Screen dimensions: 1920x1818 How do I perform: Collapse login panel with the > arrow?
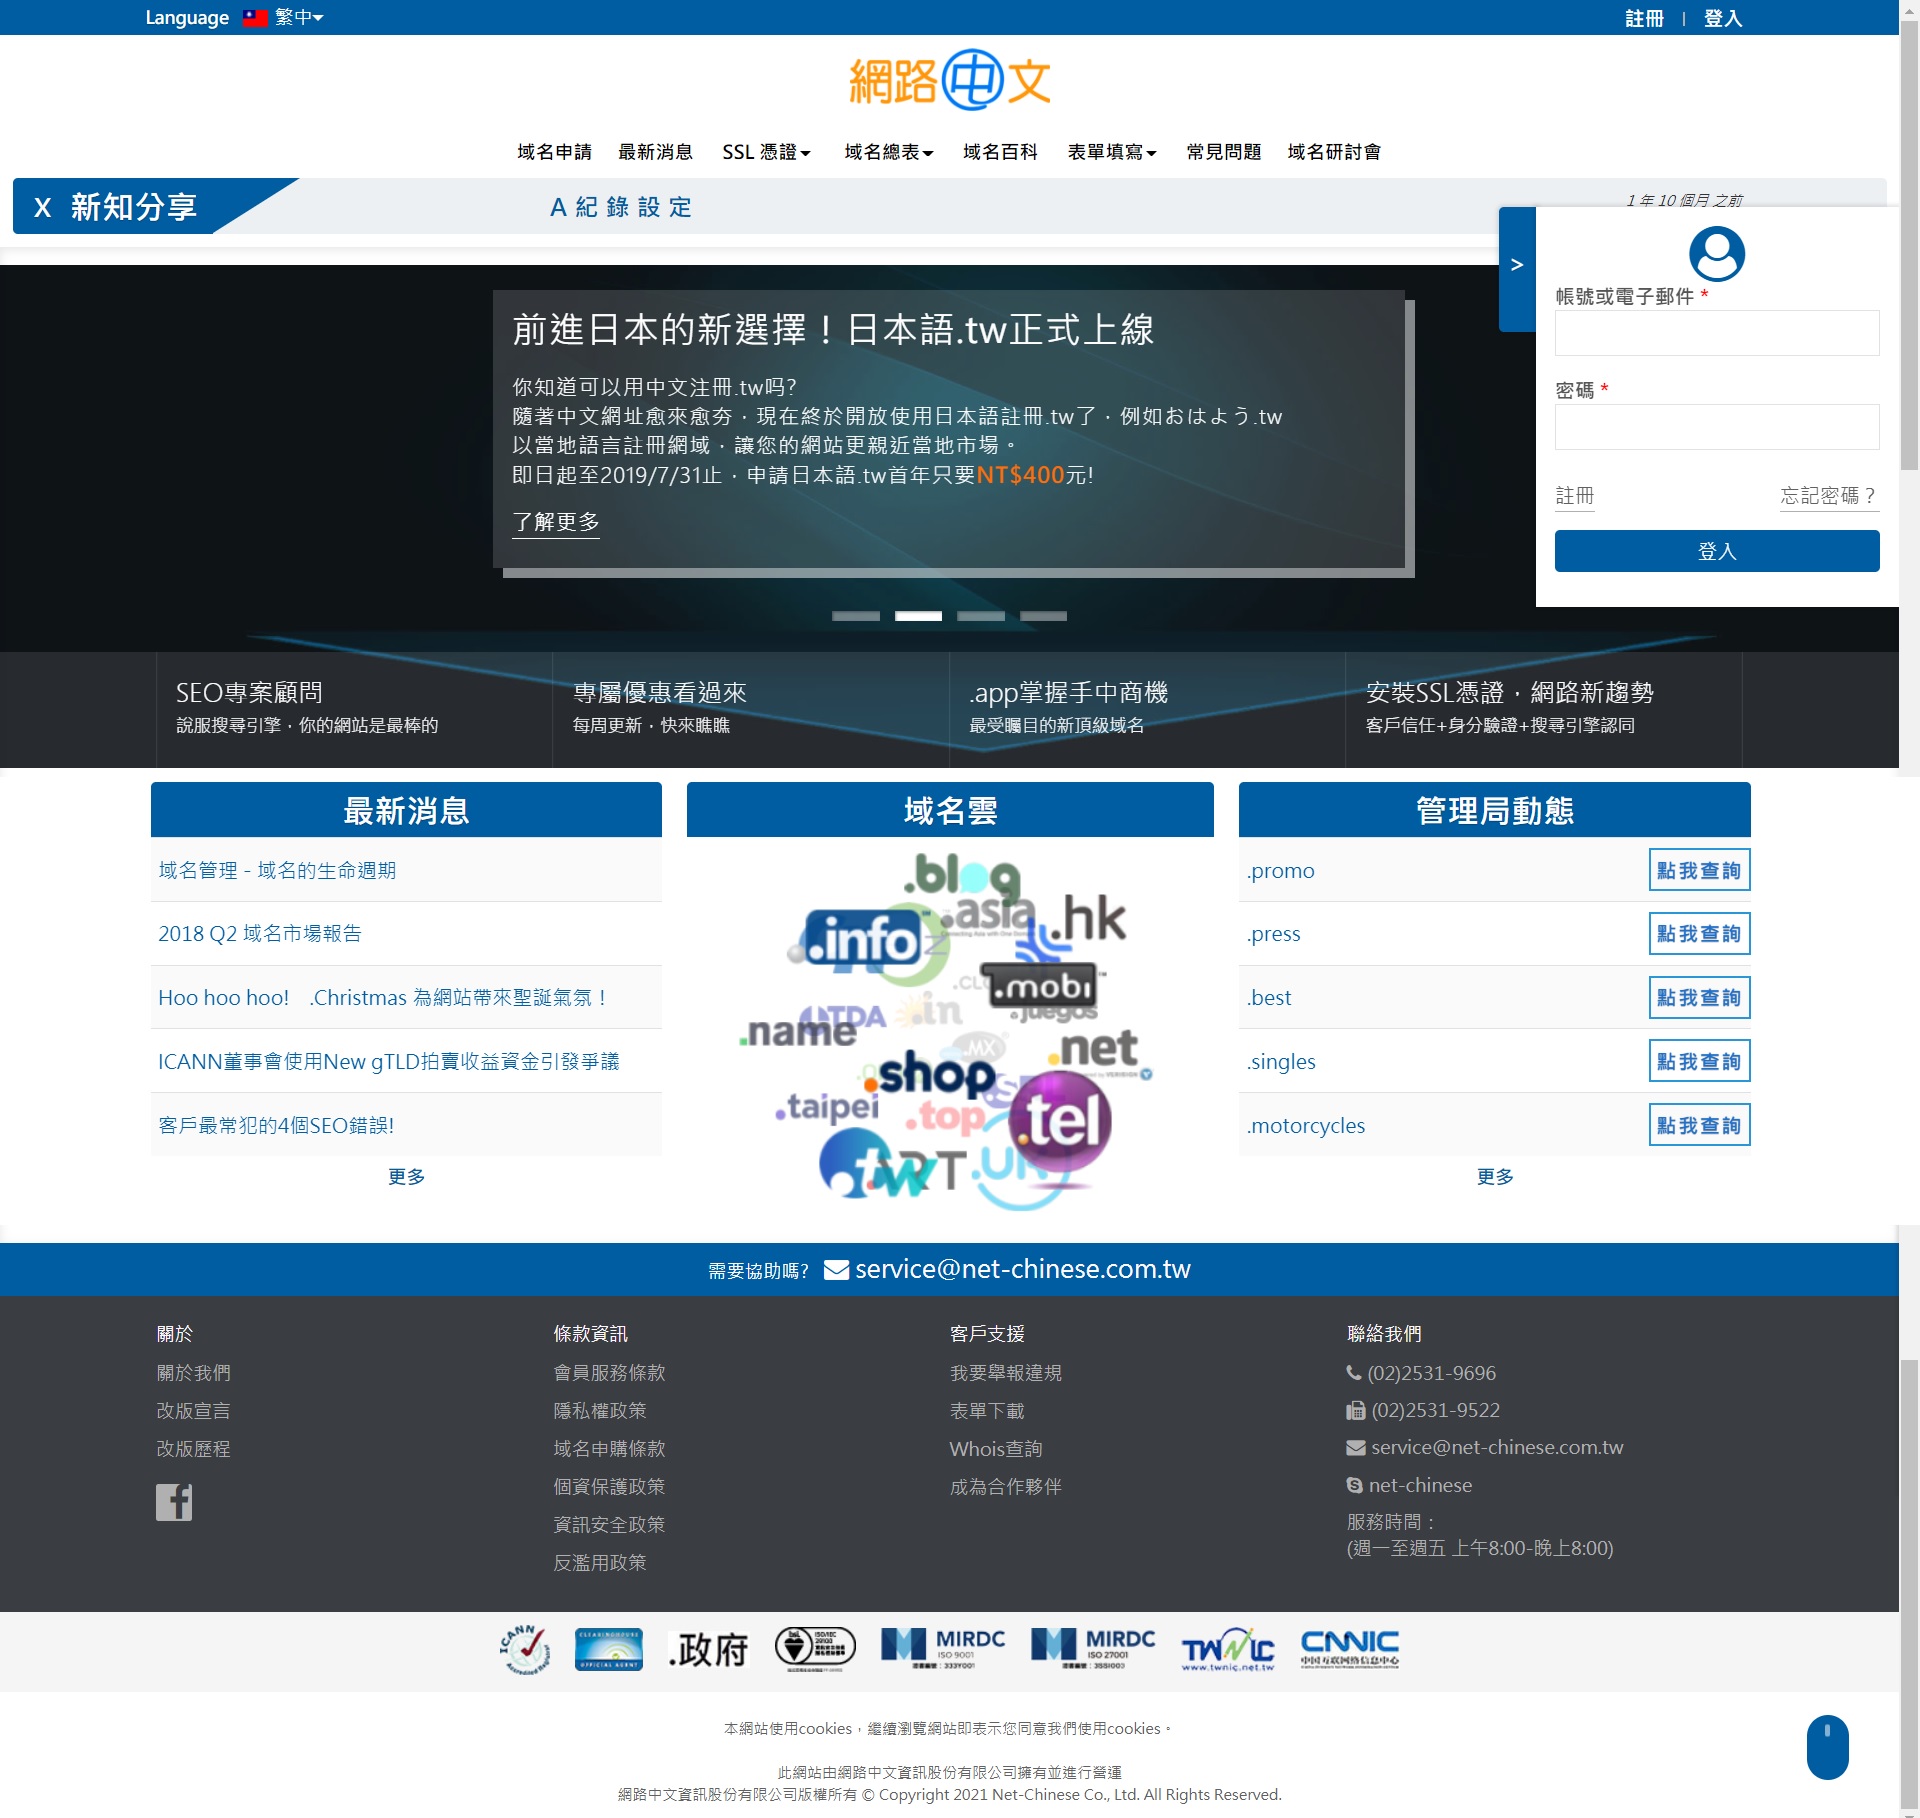coord(1516,265)
